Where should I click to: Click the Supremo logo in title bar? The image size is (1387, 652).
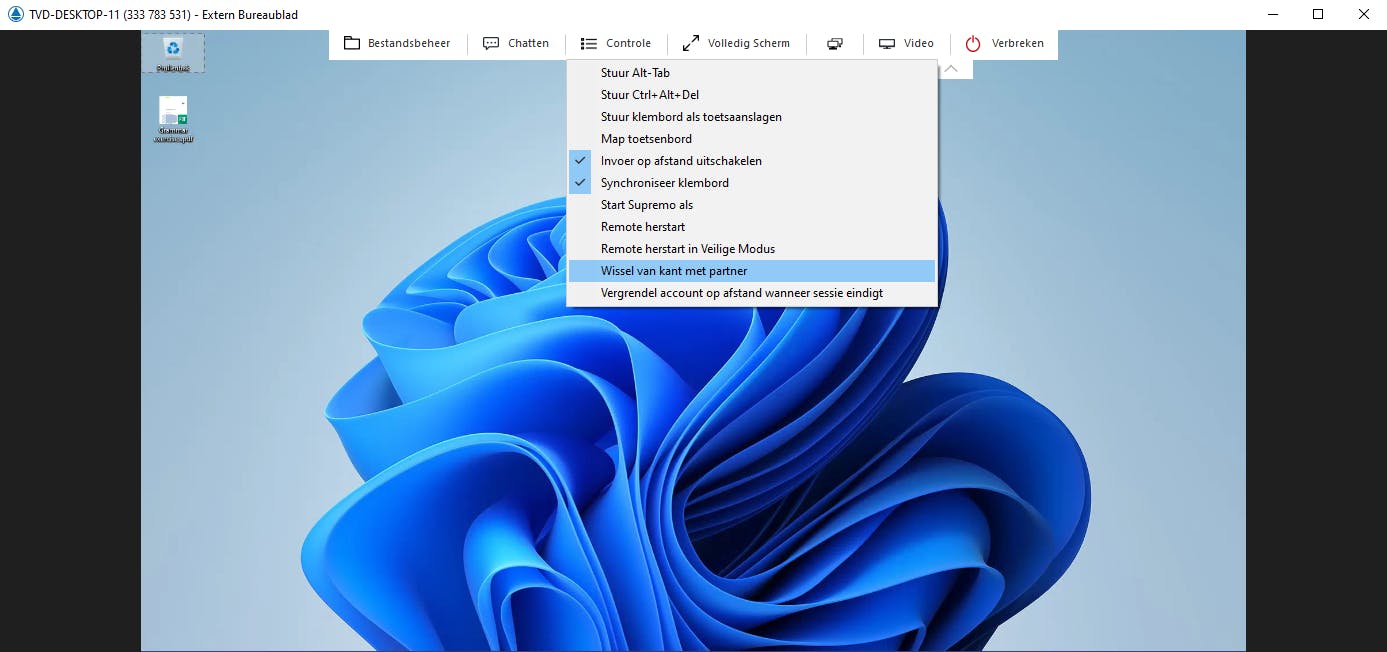(x=15, y=14)
